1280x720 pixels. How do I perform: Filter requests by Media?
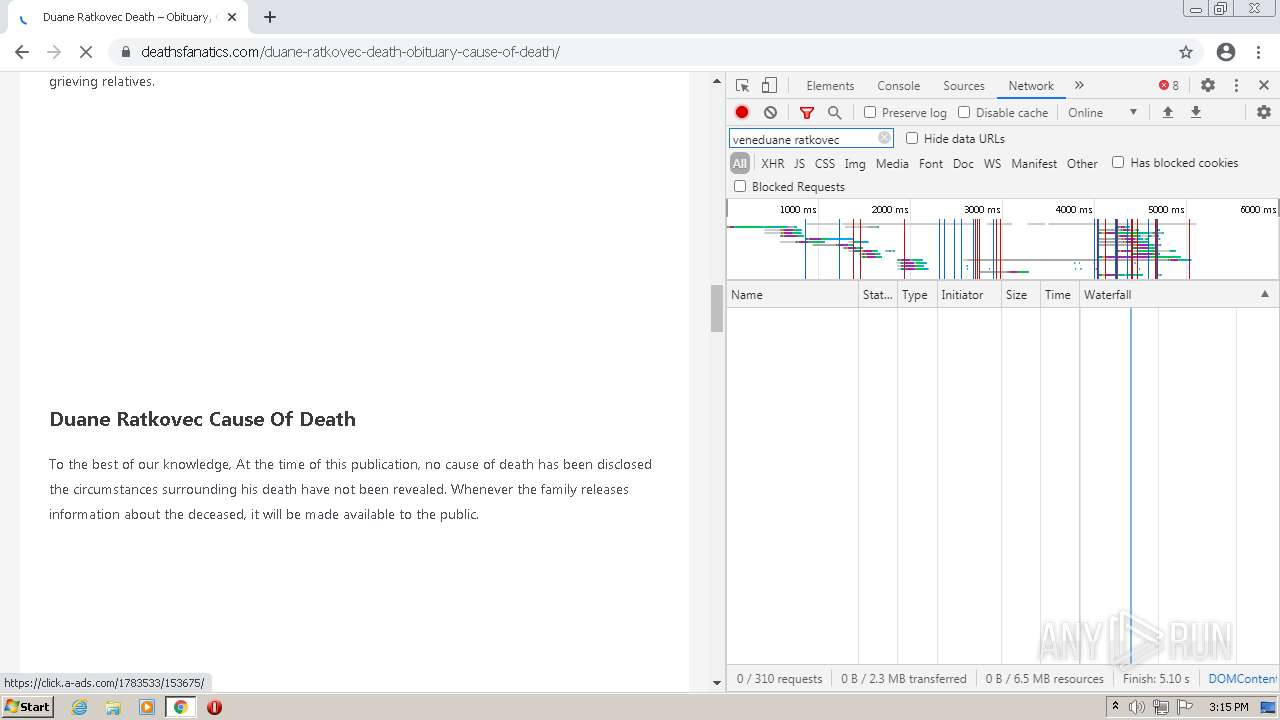(x=892, y=163)
